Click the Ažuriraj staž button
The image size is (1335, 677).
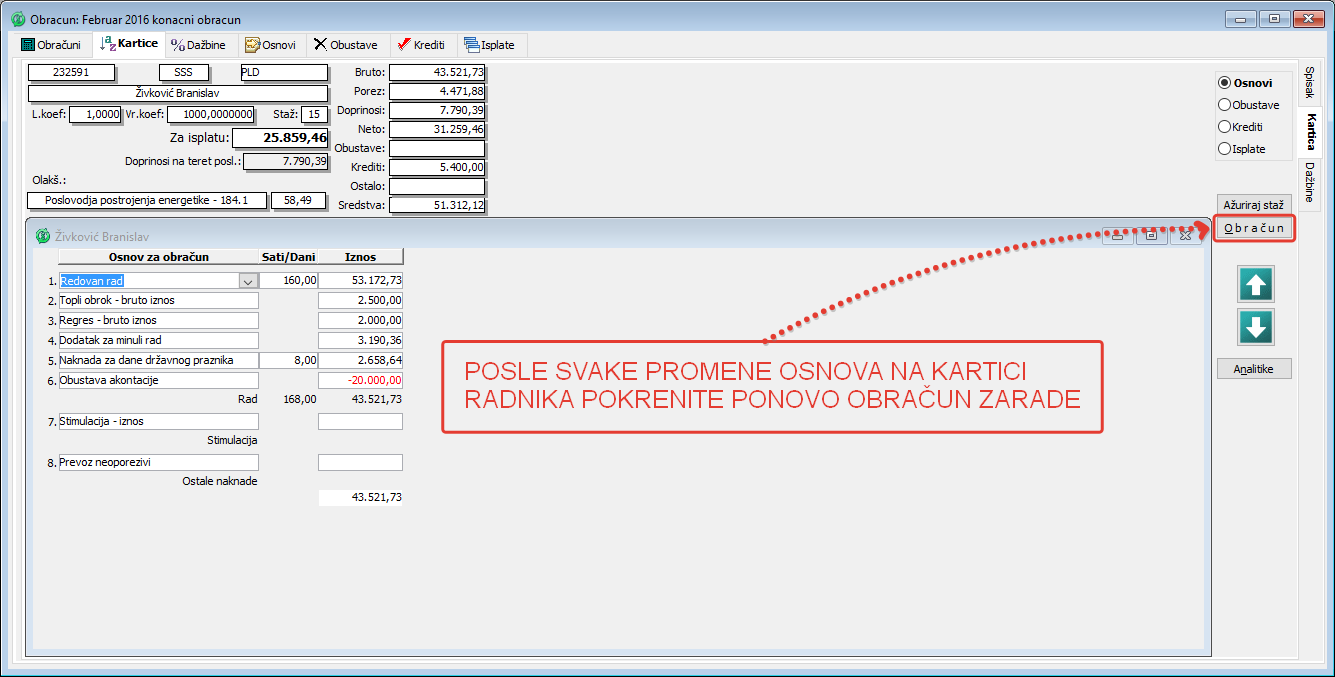point(1254,204)
